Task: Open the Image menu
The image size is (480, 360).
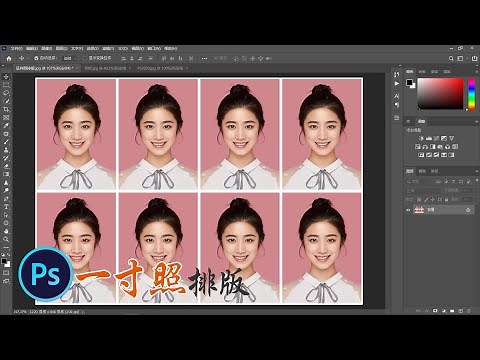Action: tap(46, 49)
